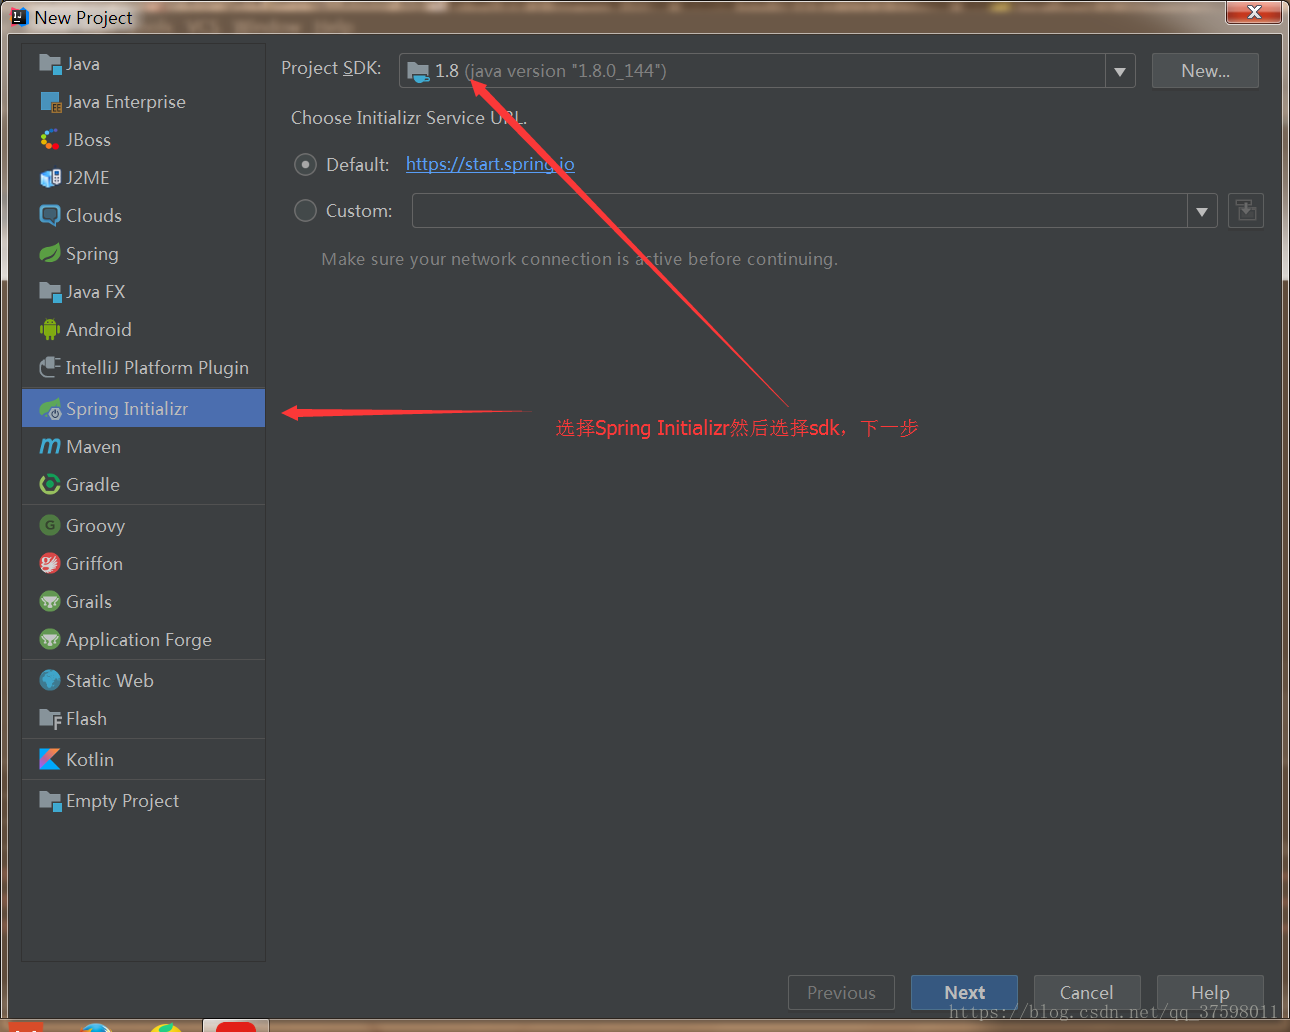Click the IntelliJ Platform Plugin icon
The height and width of the screenshot is (1032, 1290).
click(x=50, y=368)
